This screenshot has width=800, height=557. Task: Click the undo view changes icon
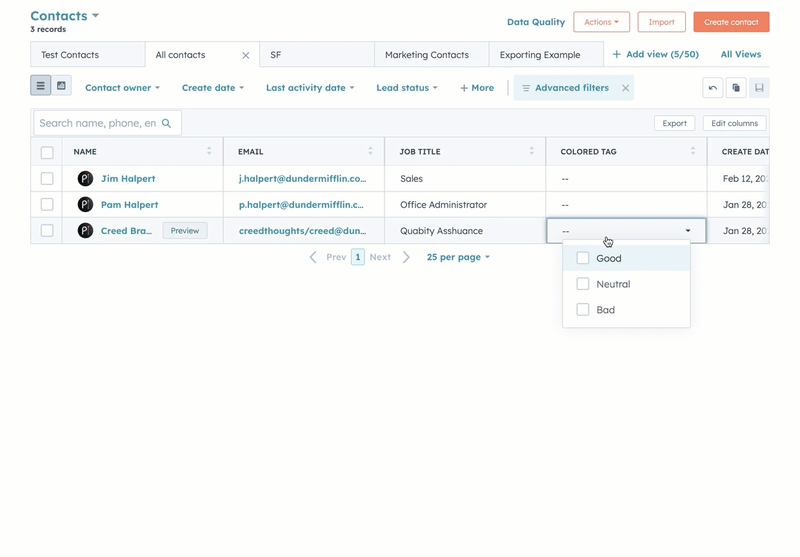coord(713,88)
